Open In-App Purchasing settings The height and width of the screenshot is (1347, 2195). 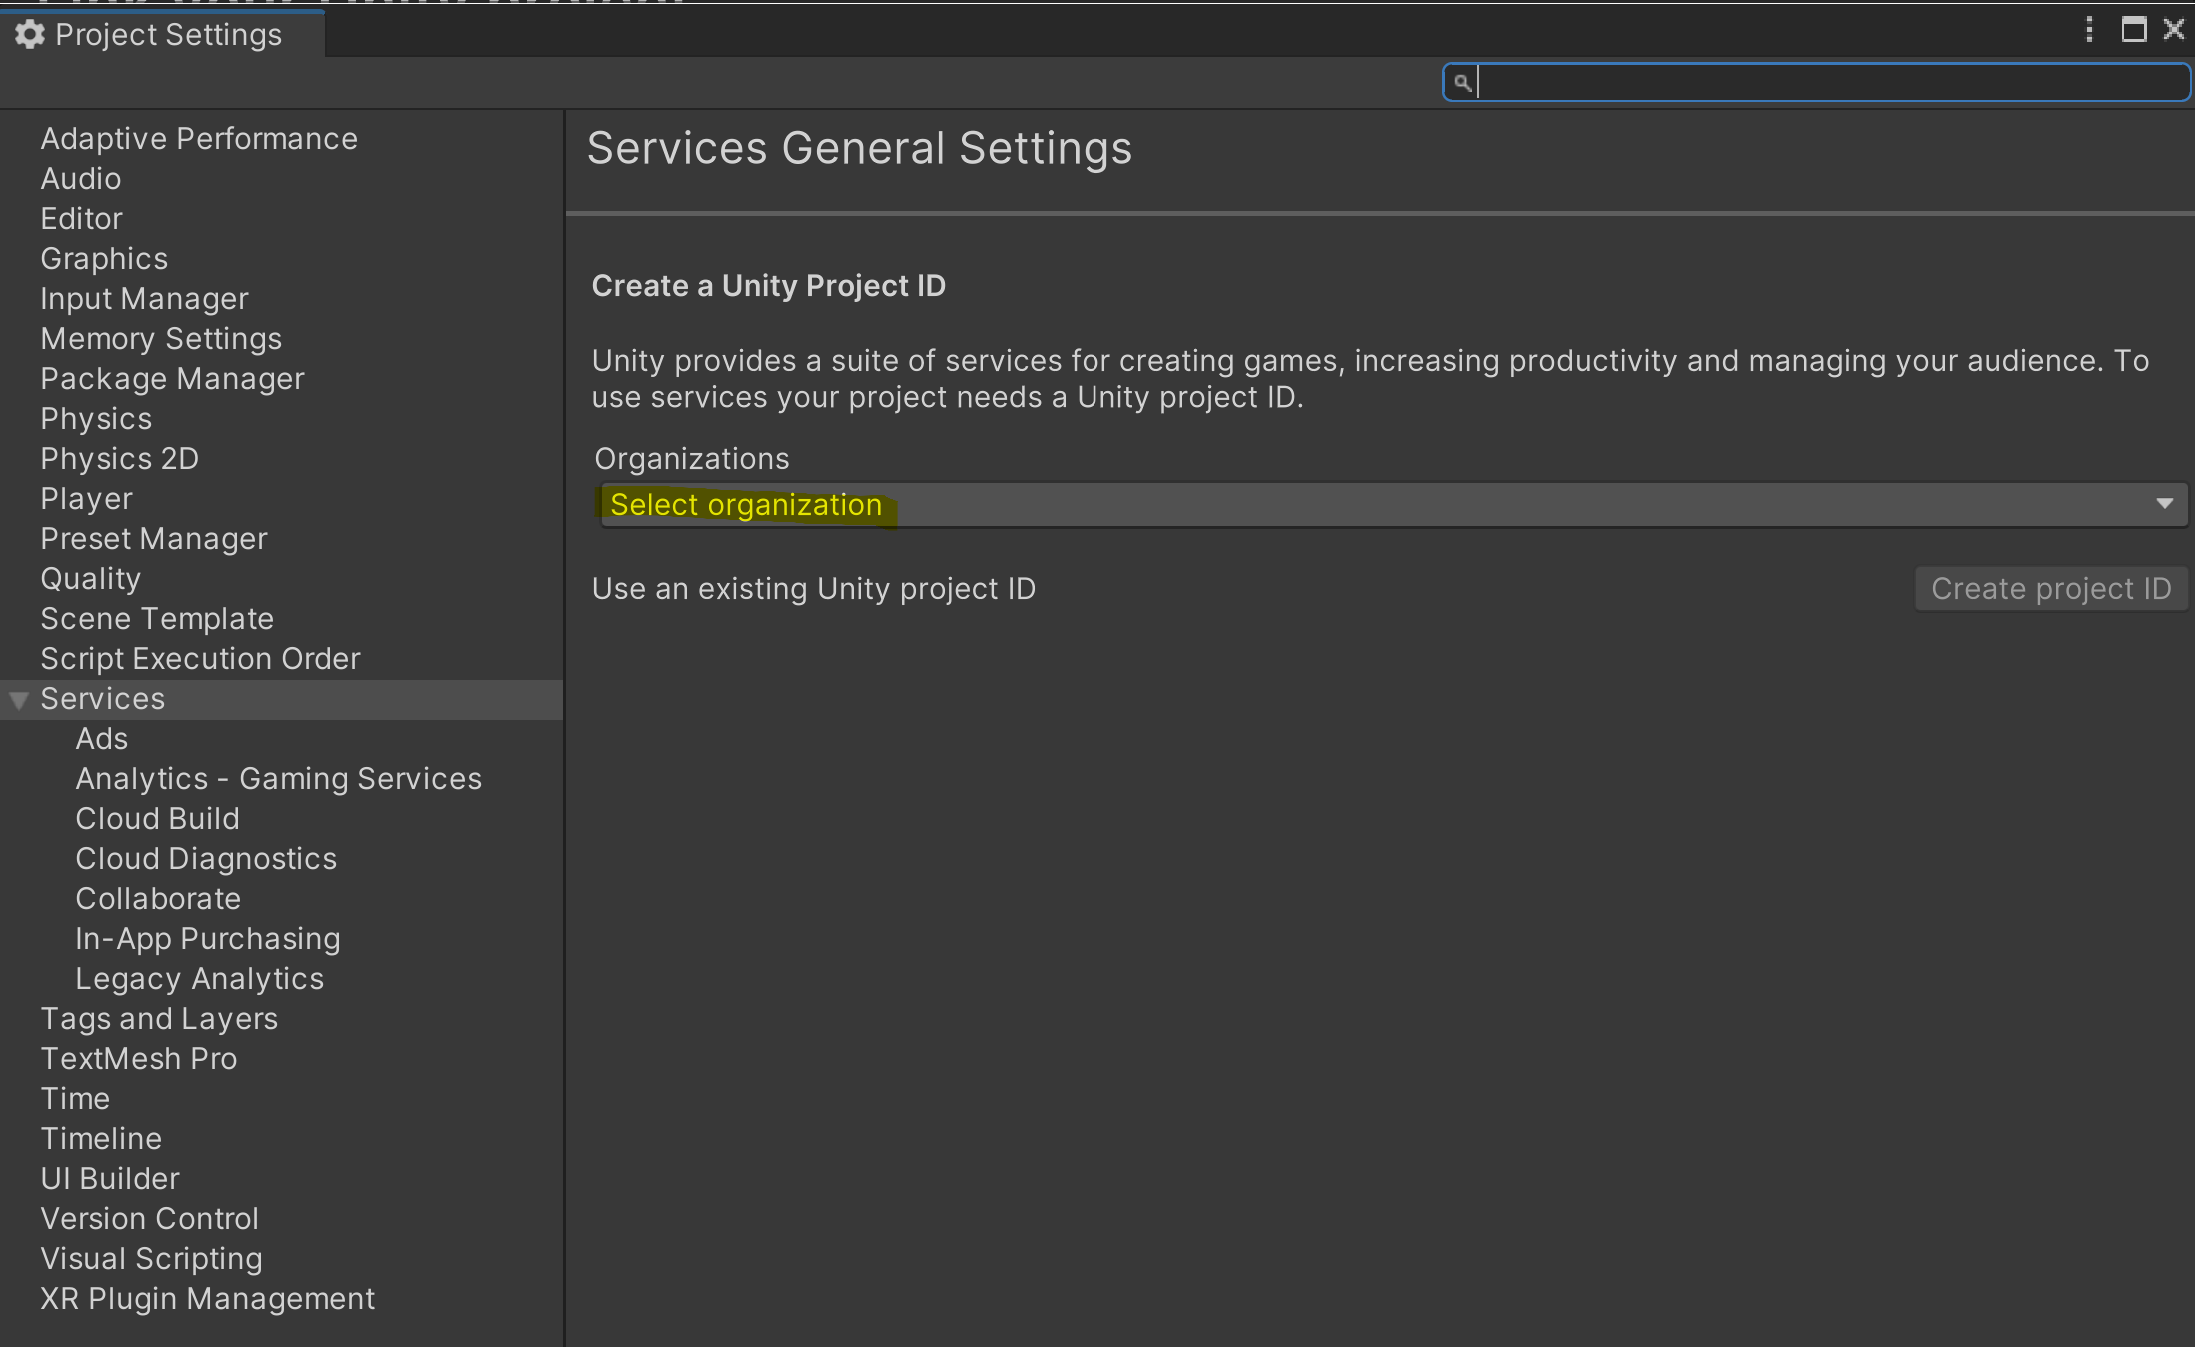pos(208,939)
